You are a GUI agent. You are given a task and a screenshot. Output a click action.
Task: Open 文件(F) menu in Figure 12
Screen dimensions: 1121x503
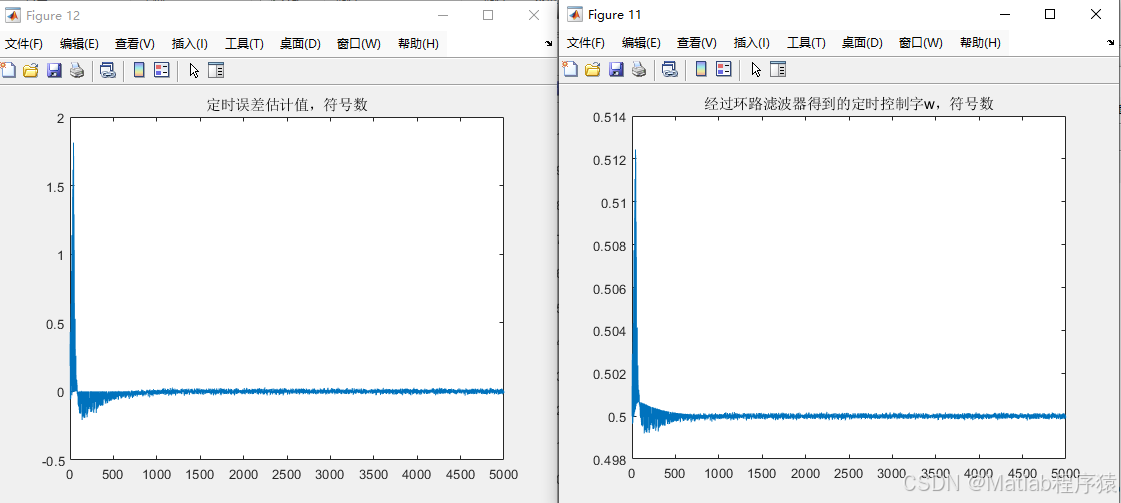(x=24, y=44)
